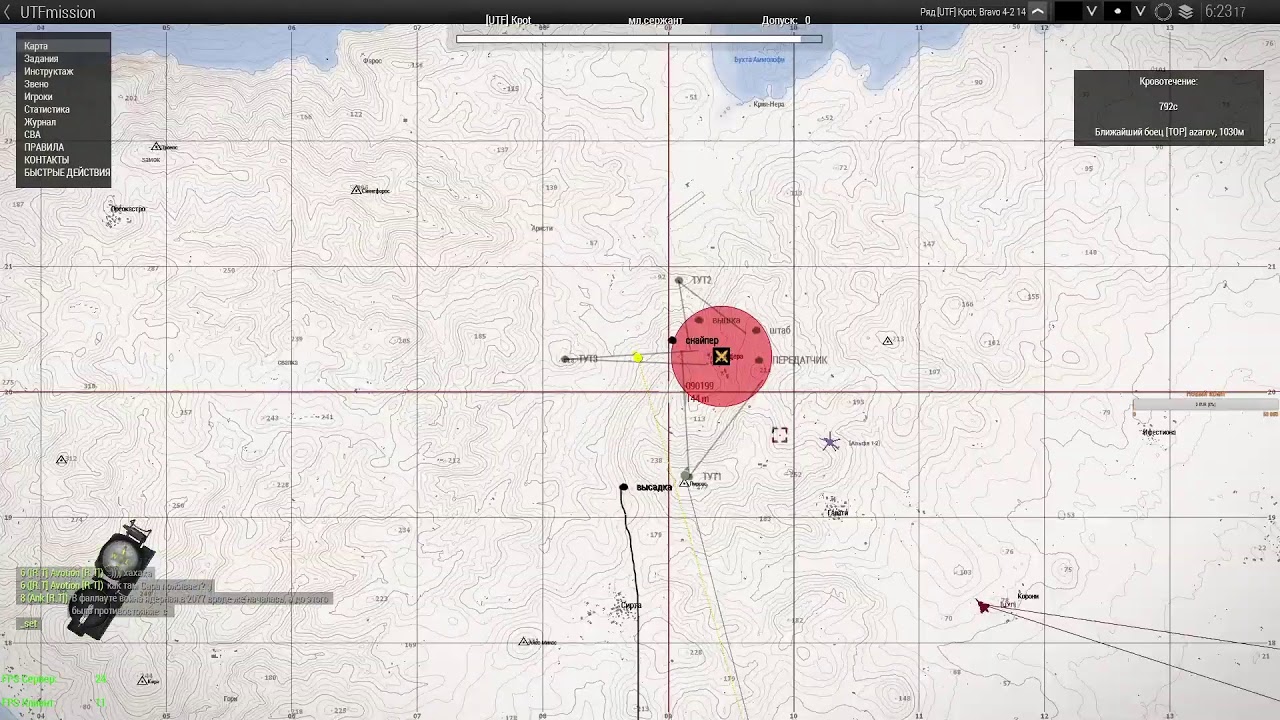1280x720 pixels.
Task: Collapse the unit info with the up chevron
Action: click(1038, 12)
